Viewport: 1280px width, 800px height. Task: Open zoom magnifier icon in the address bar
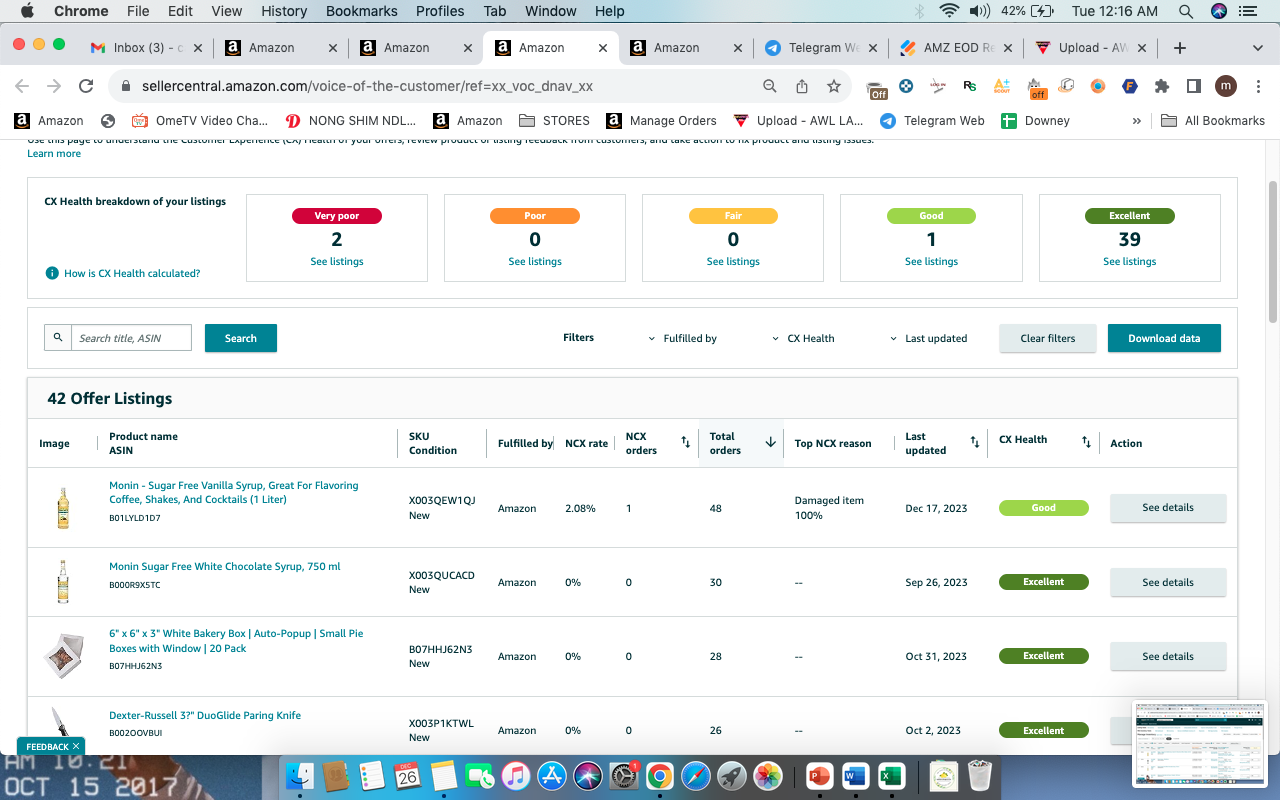coord(769,86)
